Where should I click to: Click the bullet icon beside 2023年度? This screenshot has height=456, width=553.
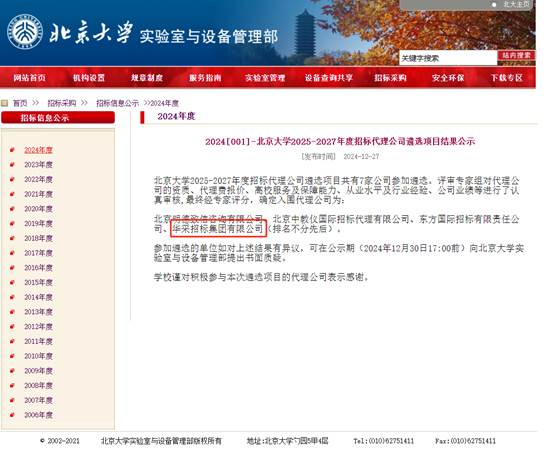click(x=12, y=165)
